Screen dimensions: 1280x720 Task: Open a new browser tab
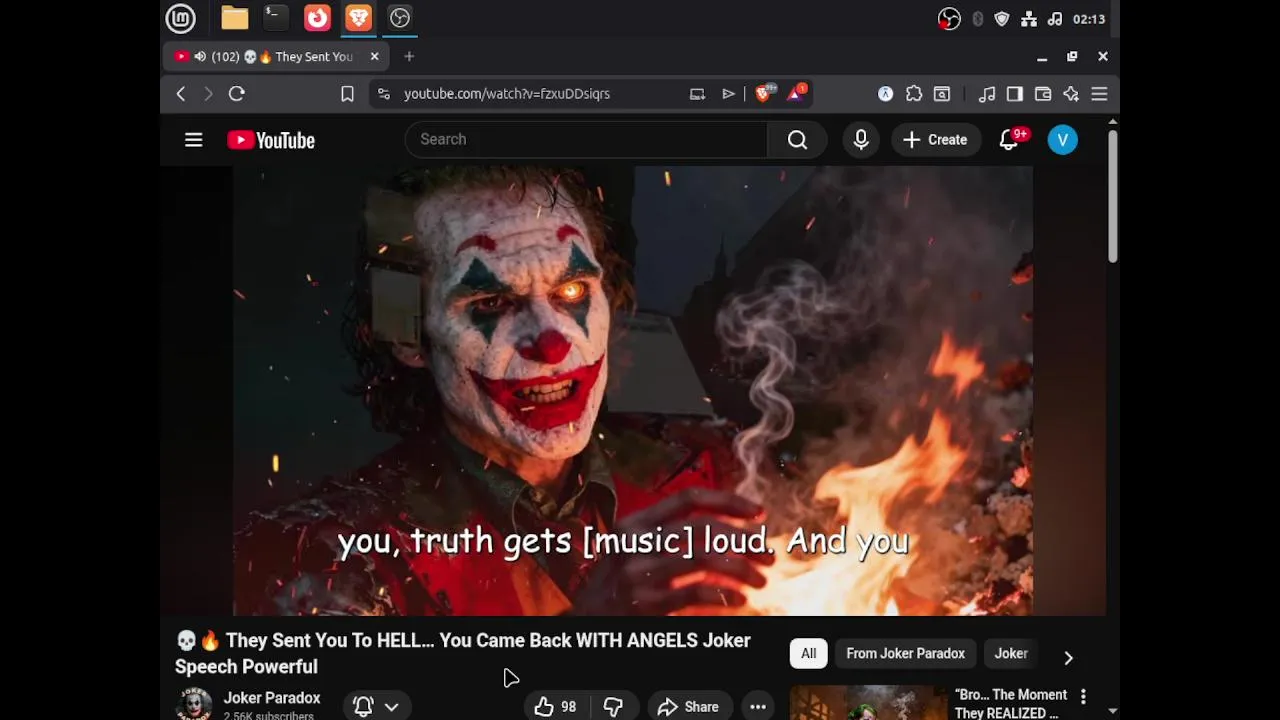pos(409,57)
